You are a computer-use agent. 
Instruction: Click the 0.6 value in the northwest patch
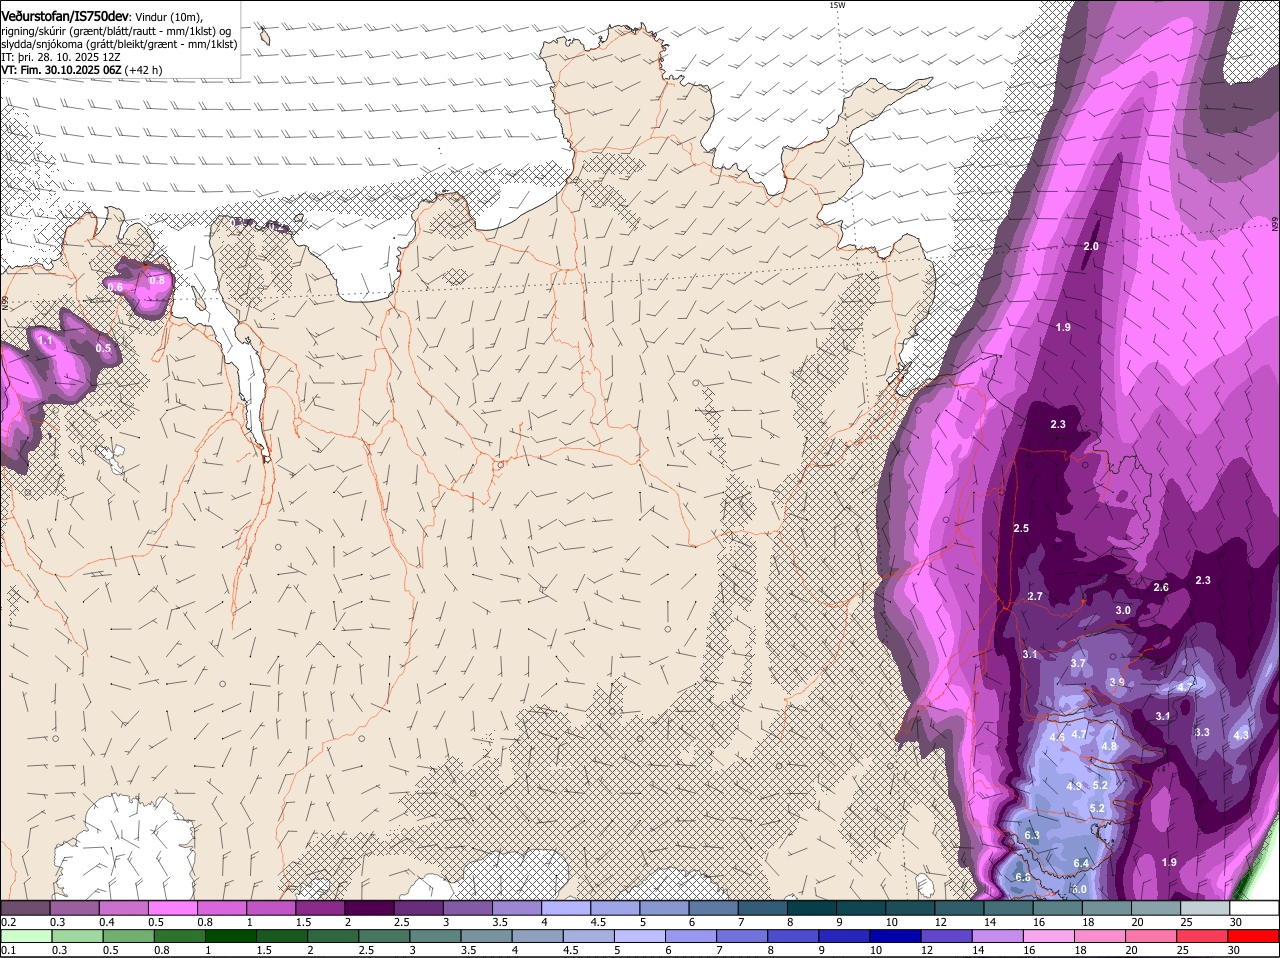(115, 287)
